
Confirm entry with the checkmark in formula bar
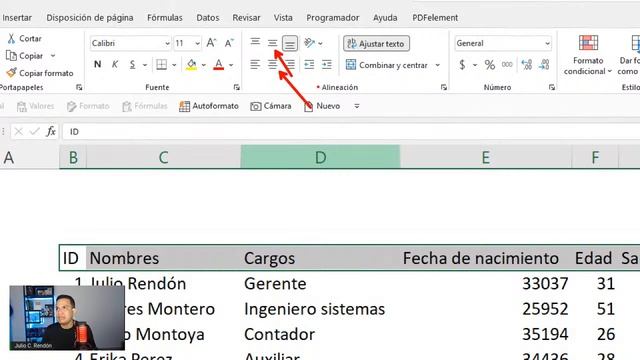pos(35,131)
